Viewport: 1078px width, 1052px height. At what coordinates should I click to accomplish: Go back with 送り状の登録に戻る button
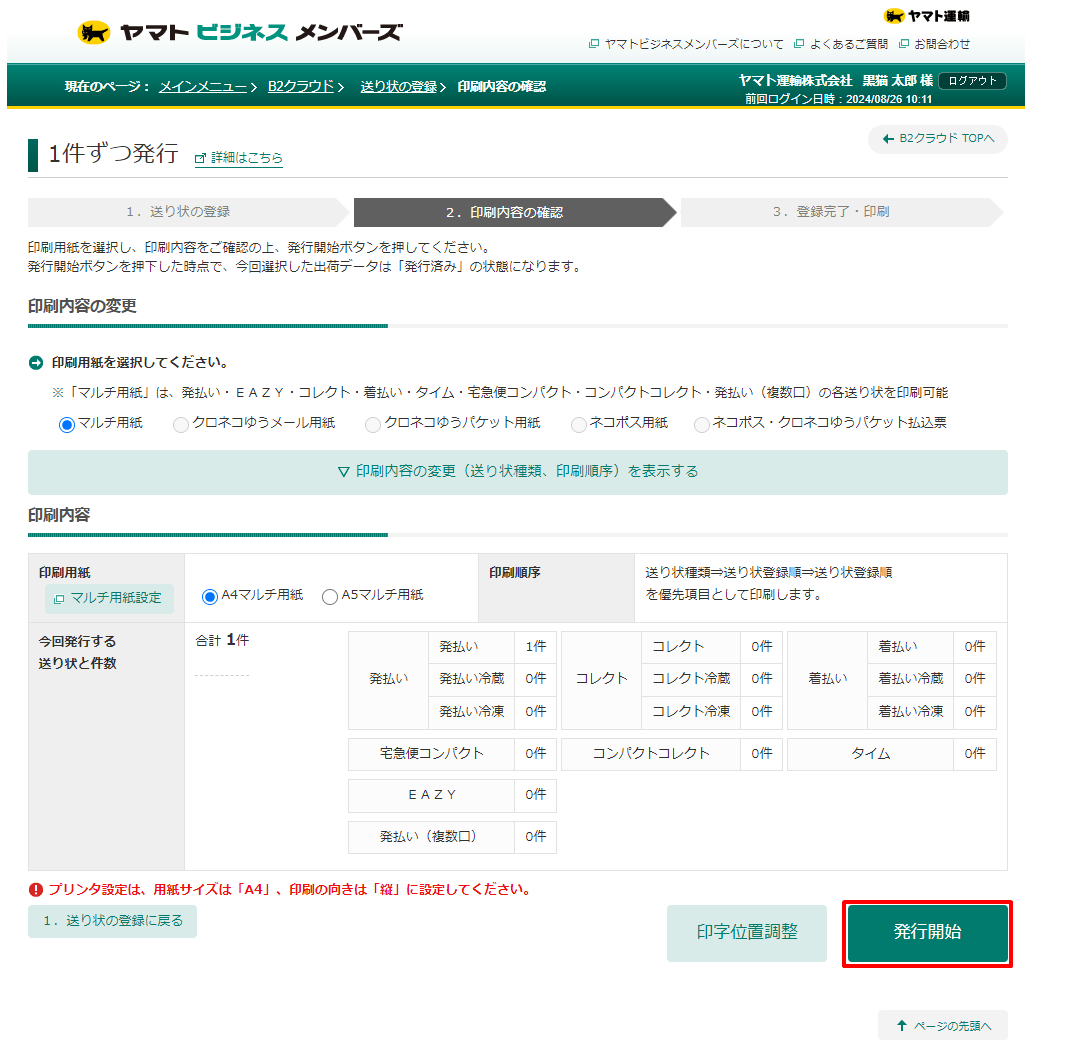[113, 921]
